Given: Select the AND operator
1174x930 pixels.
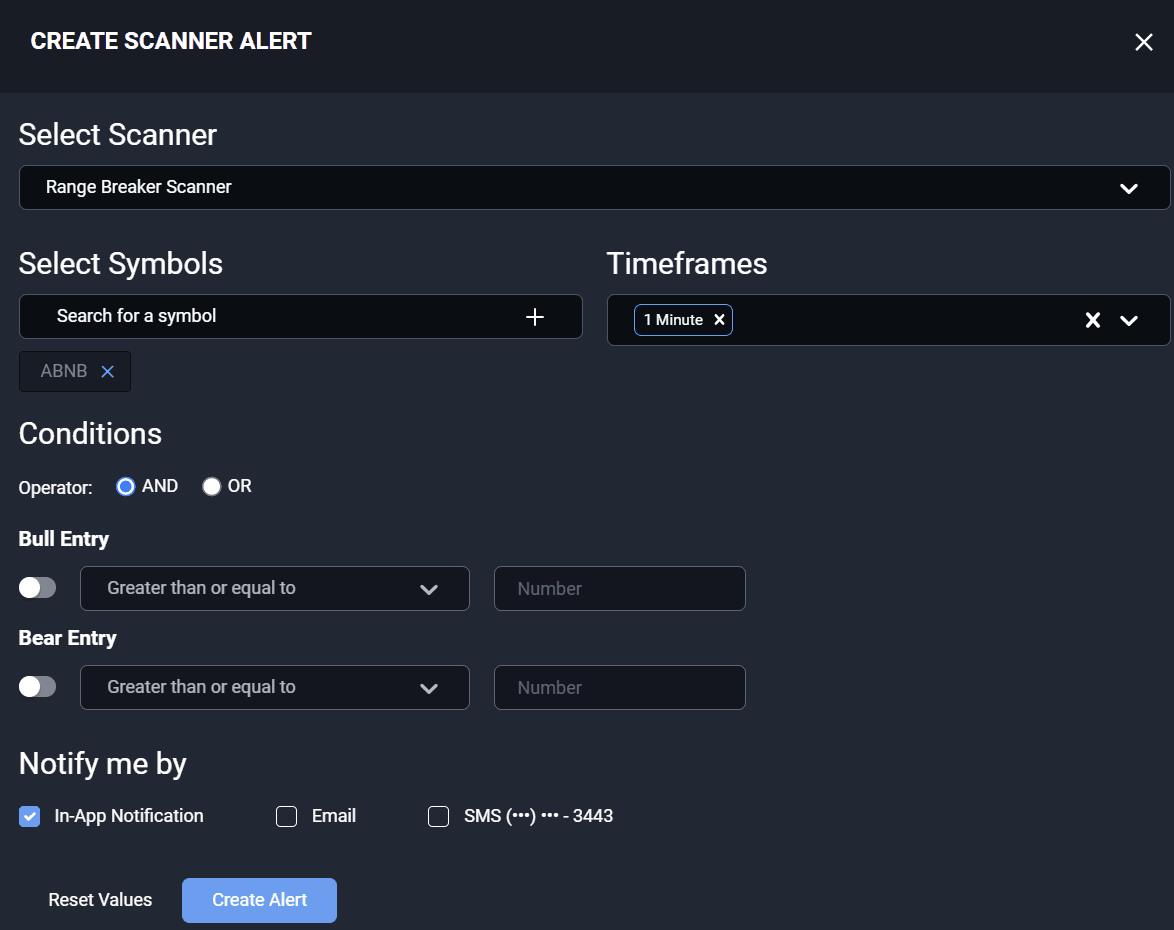Looking at the screenshot, I should pyautogui.click(x=125, y=487).
